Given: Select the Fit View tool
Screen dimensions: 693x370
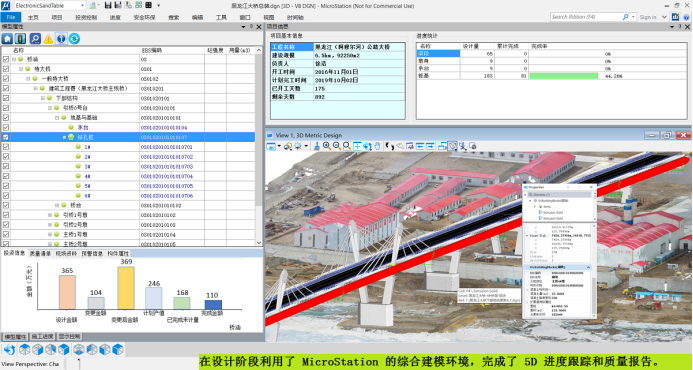Looking at the screenshot, I should [x=357, y=146].
